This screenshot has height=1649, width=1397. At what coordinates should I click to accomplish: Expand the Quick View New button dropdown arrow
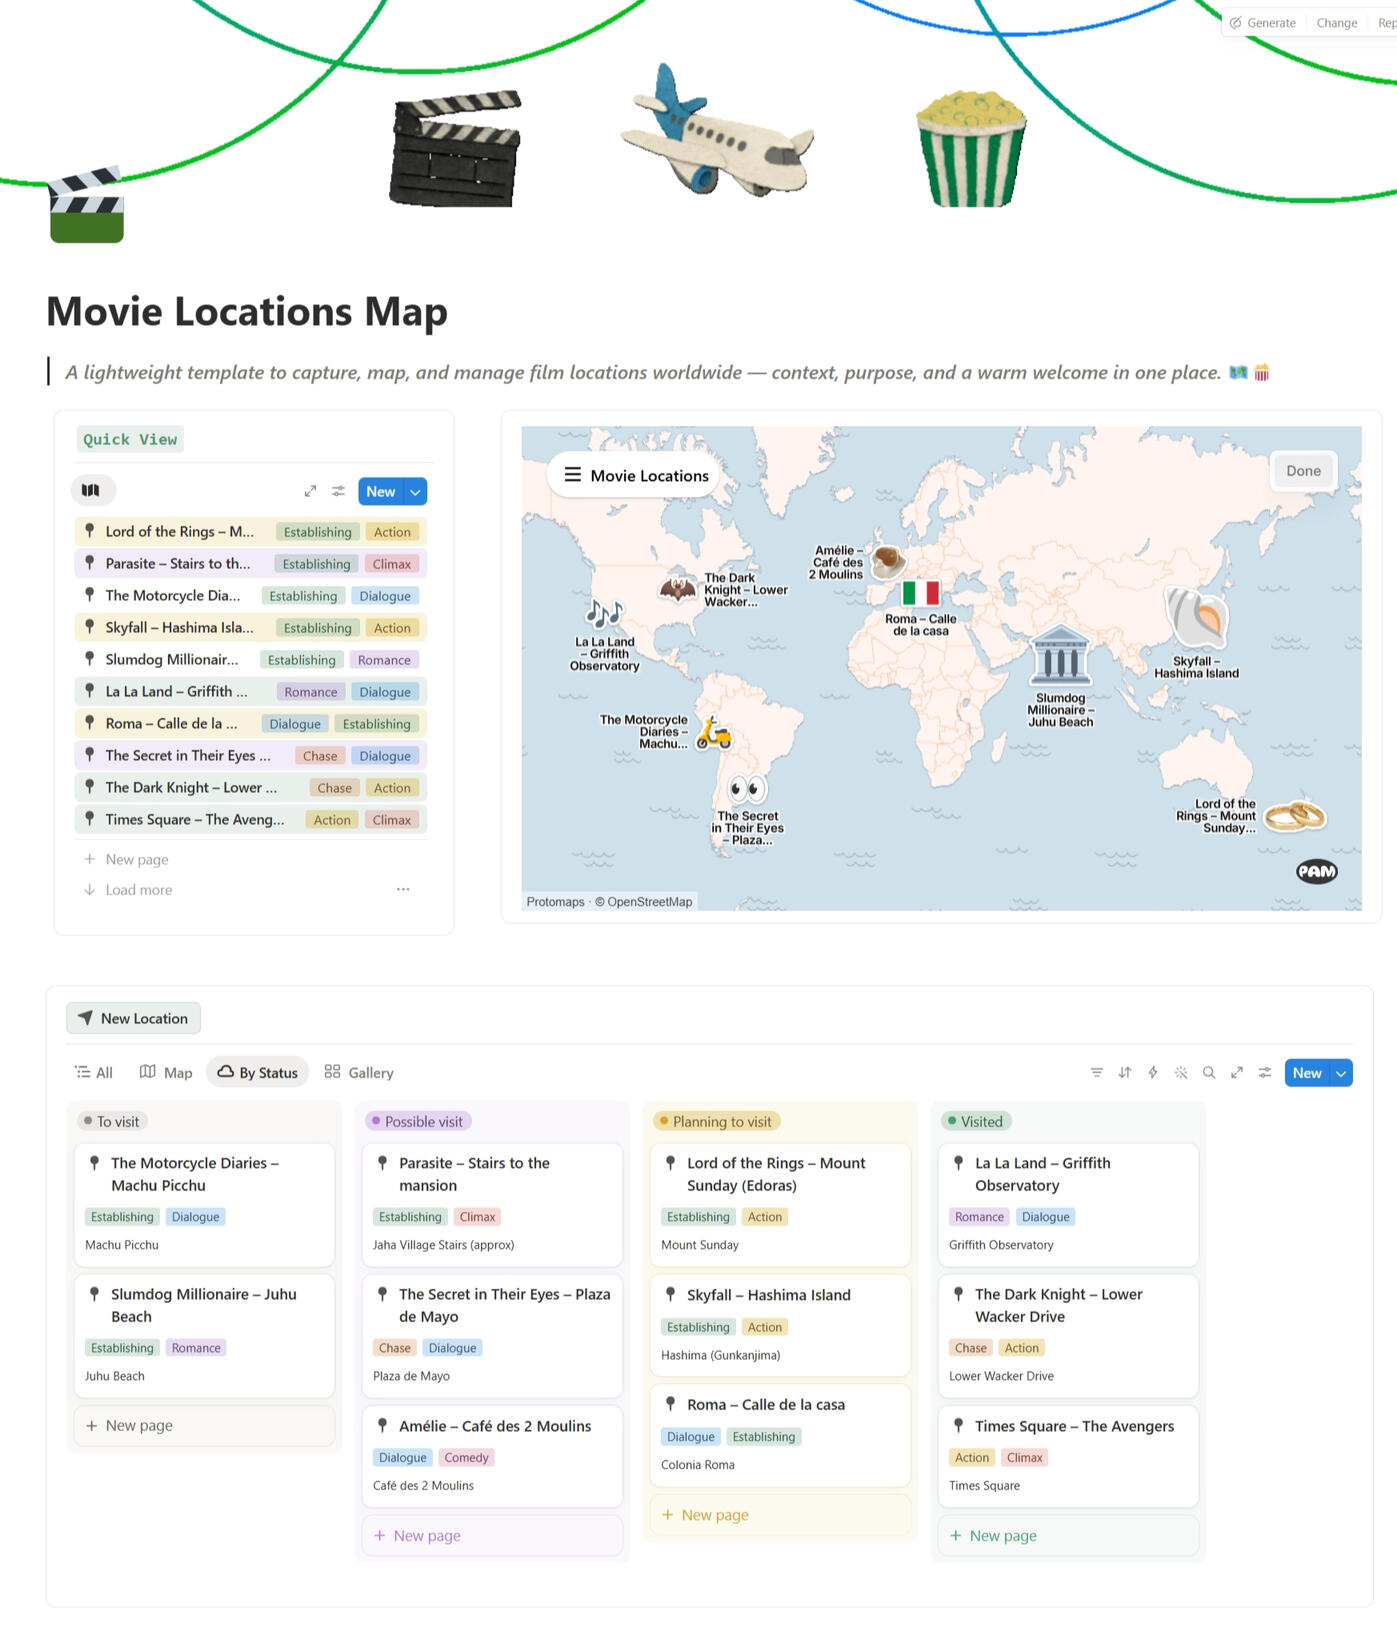(416, 492)
